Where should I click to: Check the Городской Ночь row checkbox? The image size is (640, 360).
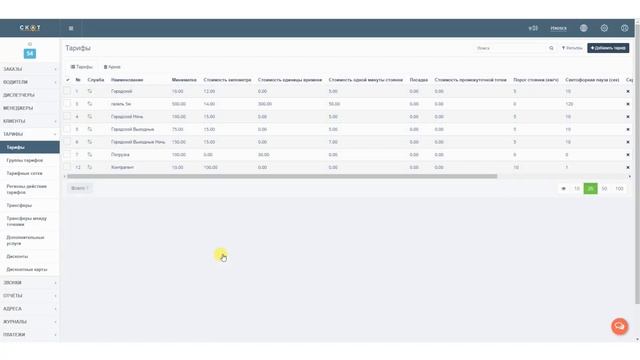tap(67, 116)
